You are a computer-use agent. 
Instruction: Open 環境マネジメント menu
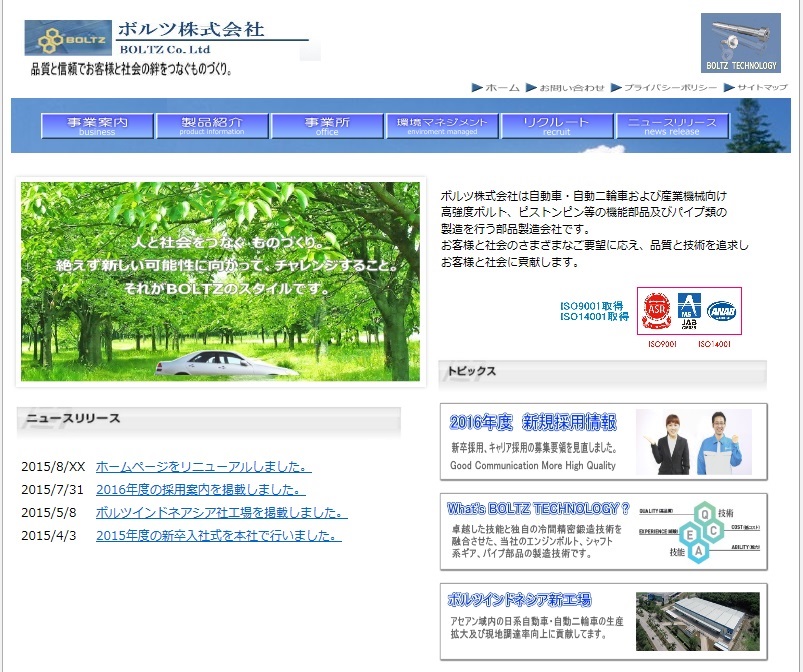[442, 126]
